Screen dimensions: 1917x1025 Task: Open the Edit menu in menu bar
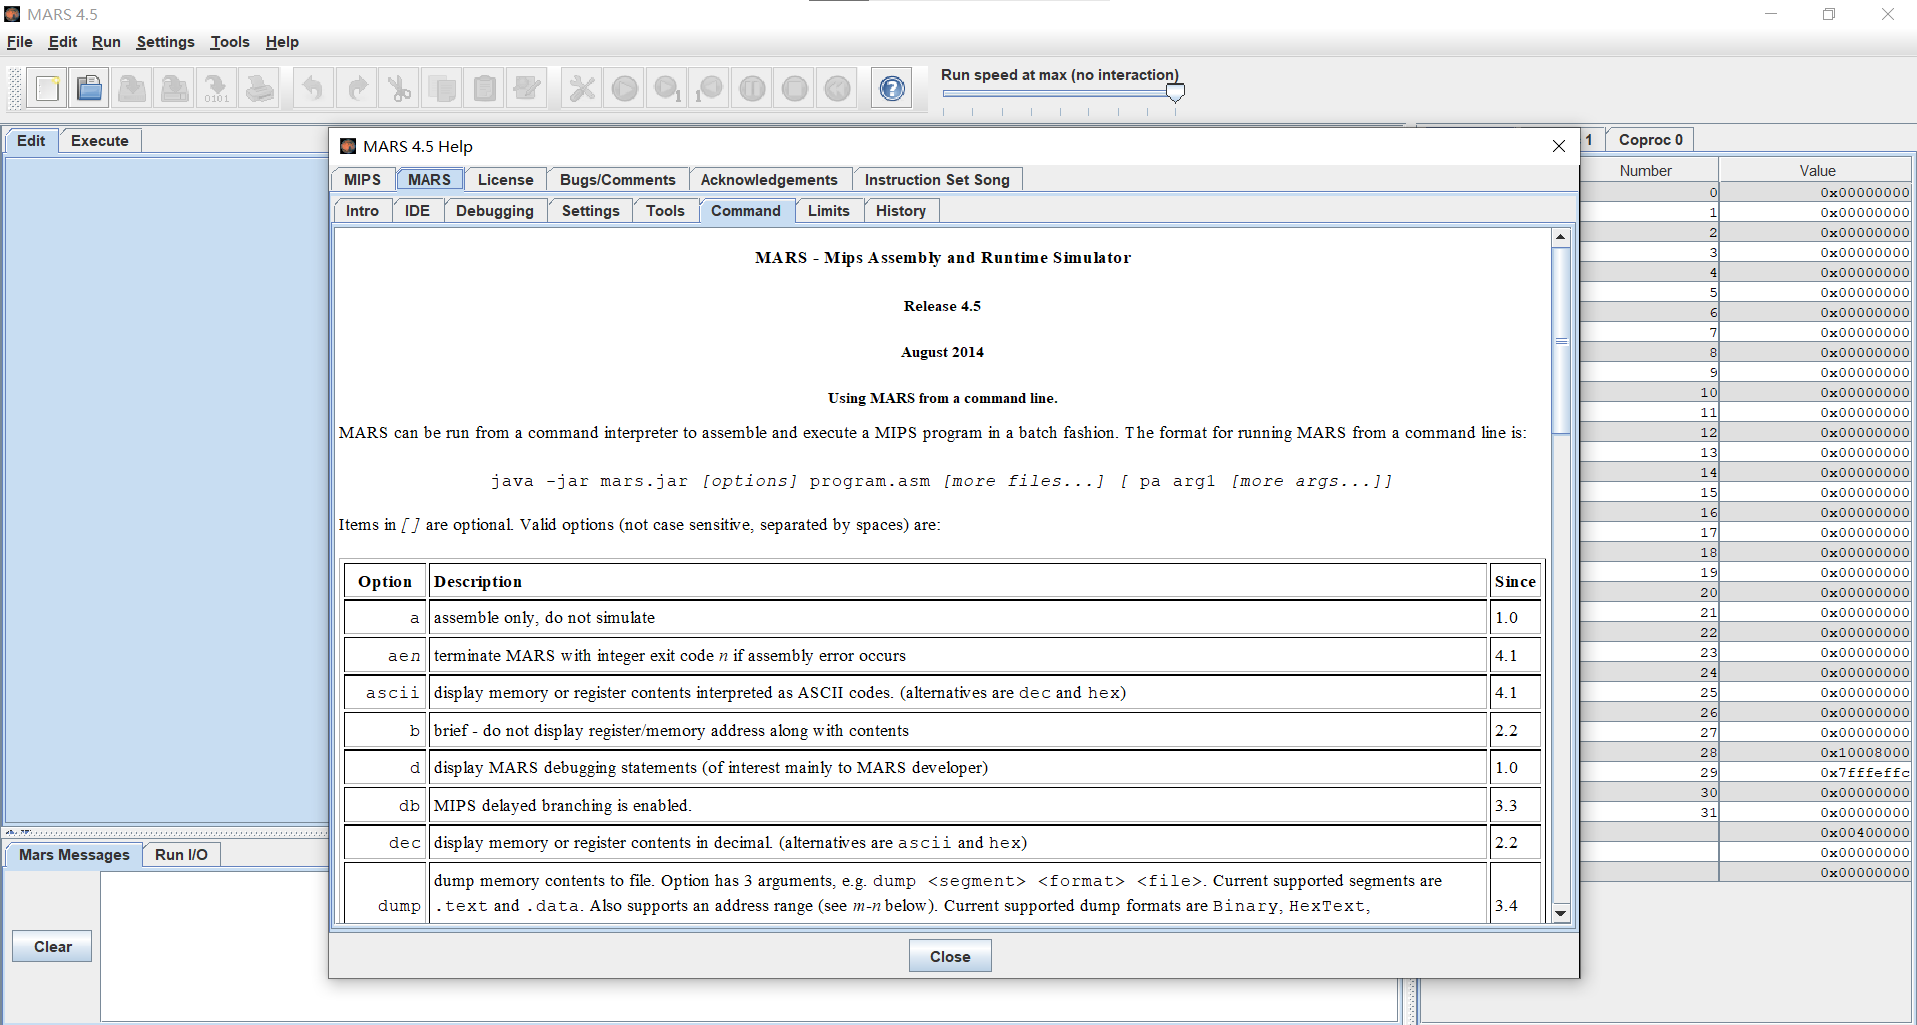click(x=63, y=42)
